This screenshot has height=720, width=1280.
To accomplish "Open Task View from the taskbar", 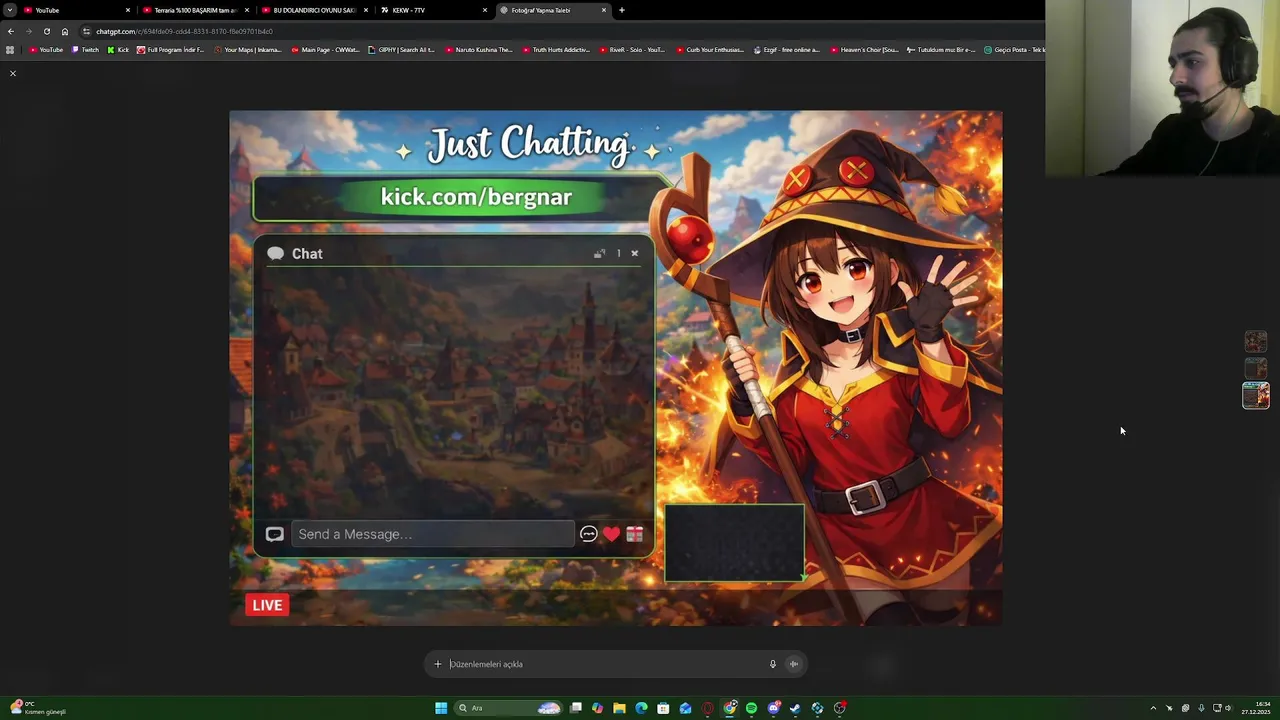I will point(576,708).
